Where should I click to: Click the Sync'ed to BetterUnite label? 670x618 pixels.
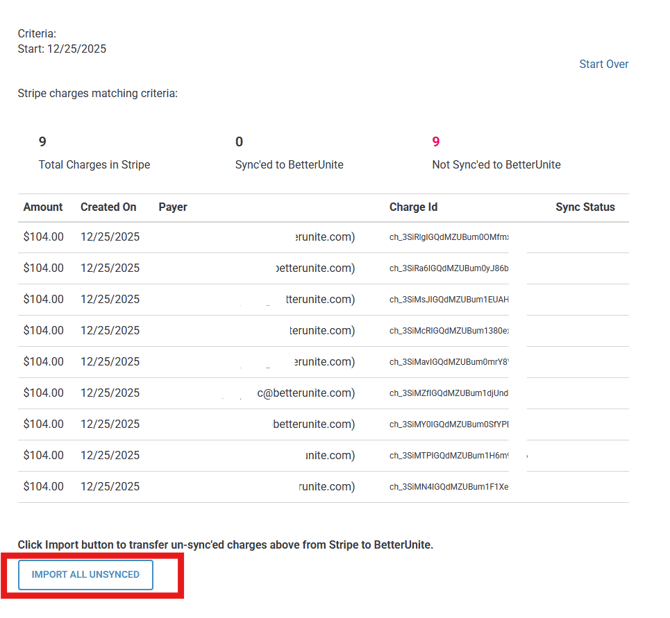[x=289, y=165]
